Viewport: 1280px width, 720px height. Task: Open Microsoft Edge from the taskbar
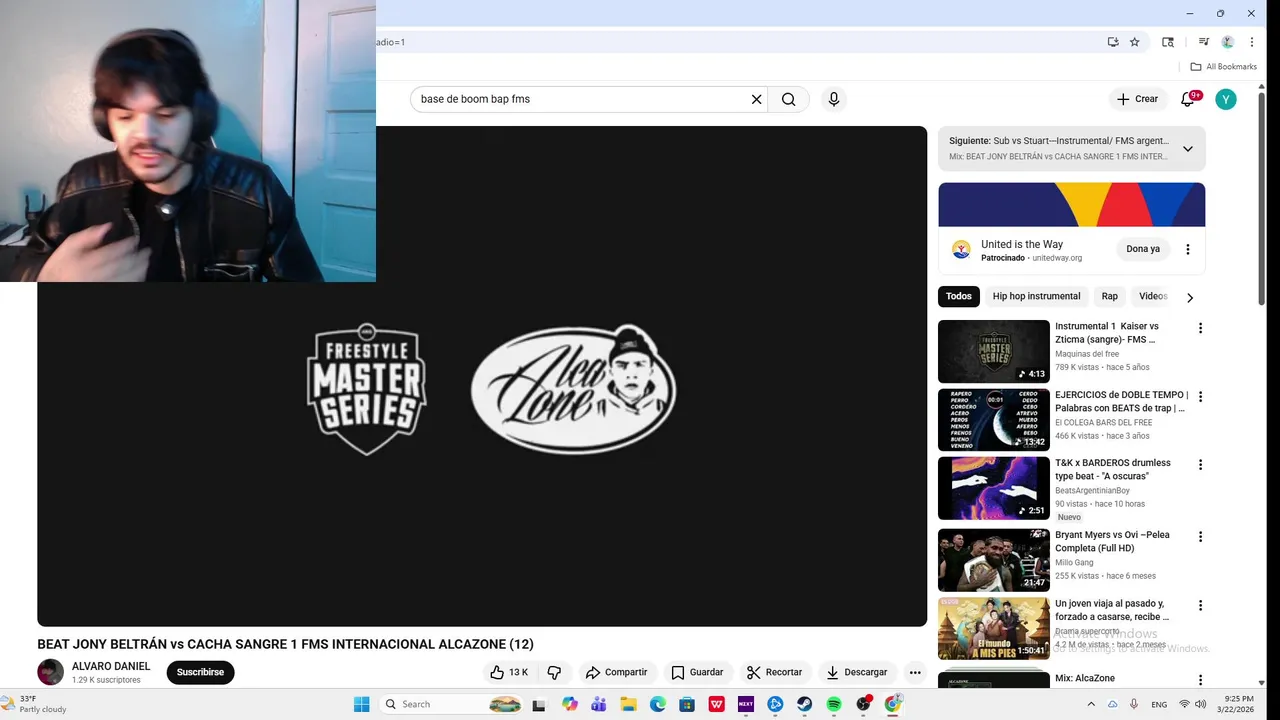point(658,704)
